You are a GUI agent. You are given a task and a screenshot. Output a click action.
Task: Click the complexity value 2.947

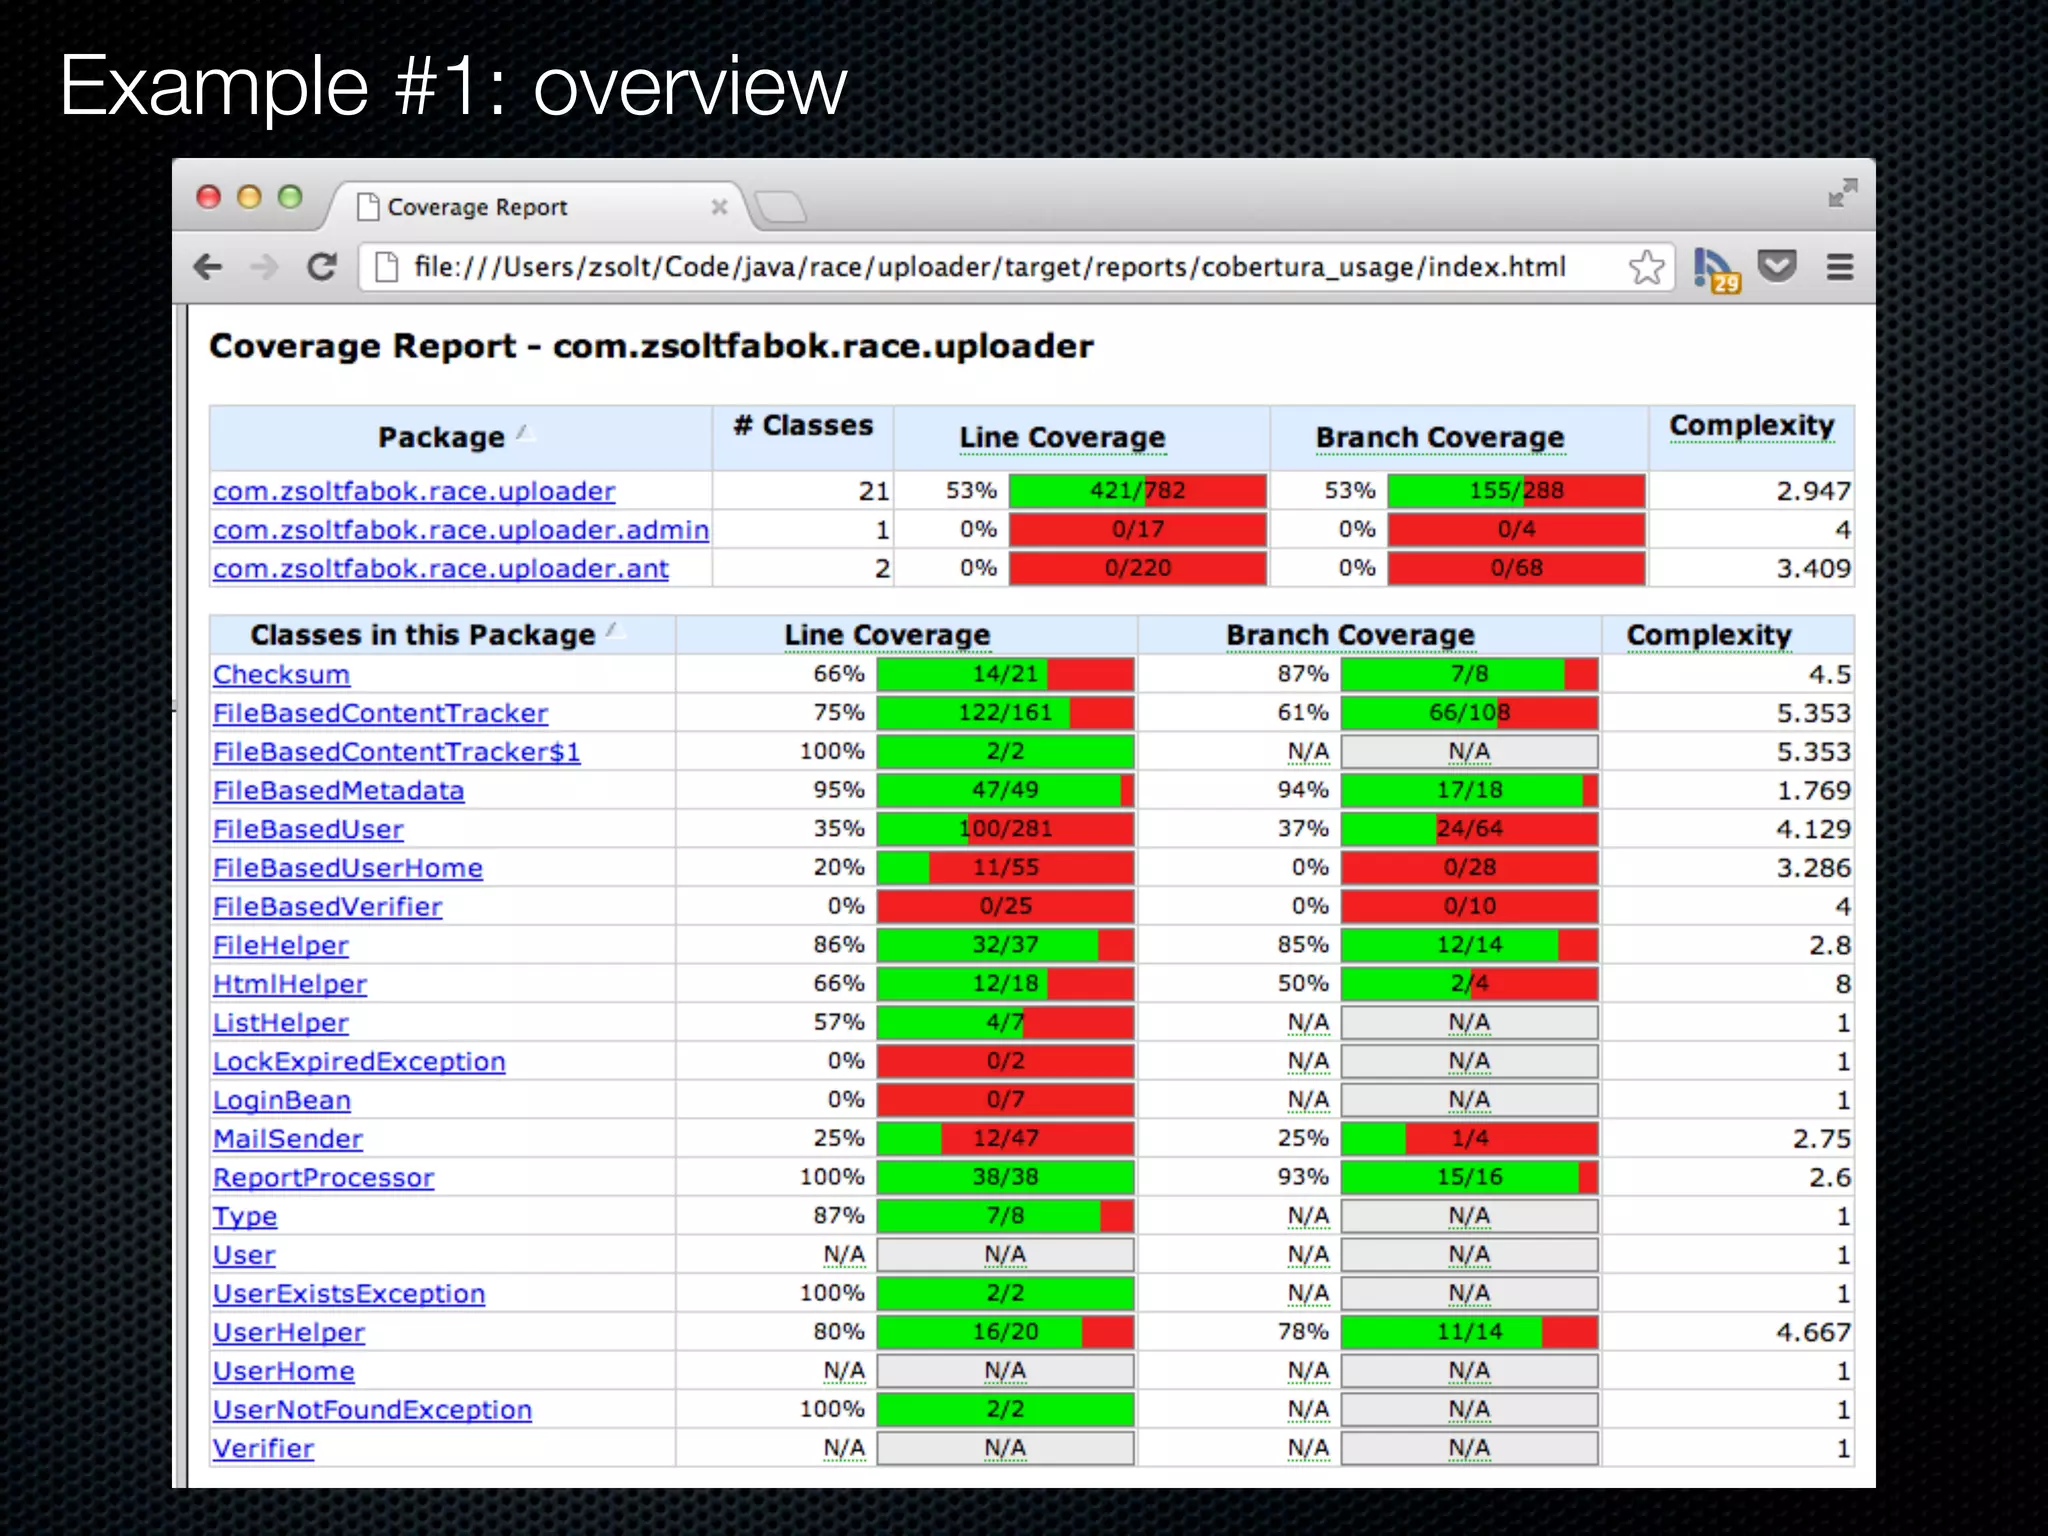1813,491
